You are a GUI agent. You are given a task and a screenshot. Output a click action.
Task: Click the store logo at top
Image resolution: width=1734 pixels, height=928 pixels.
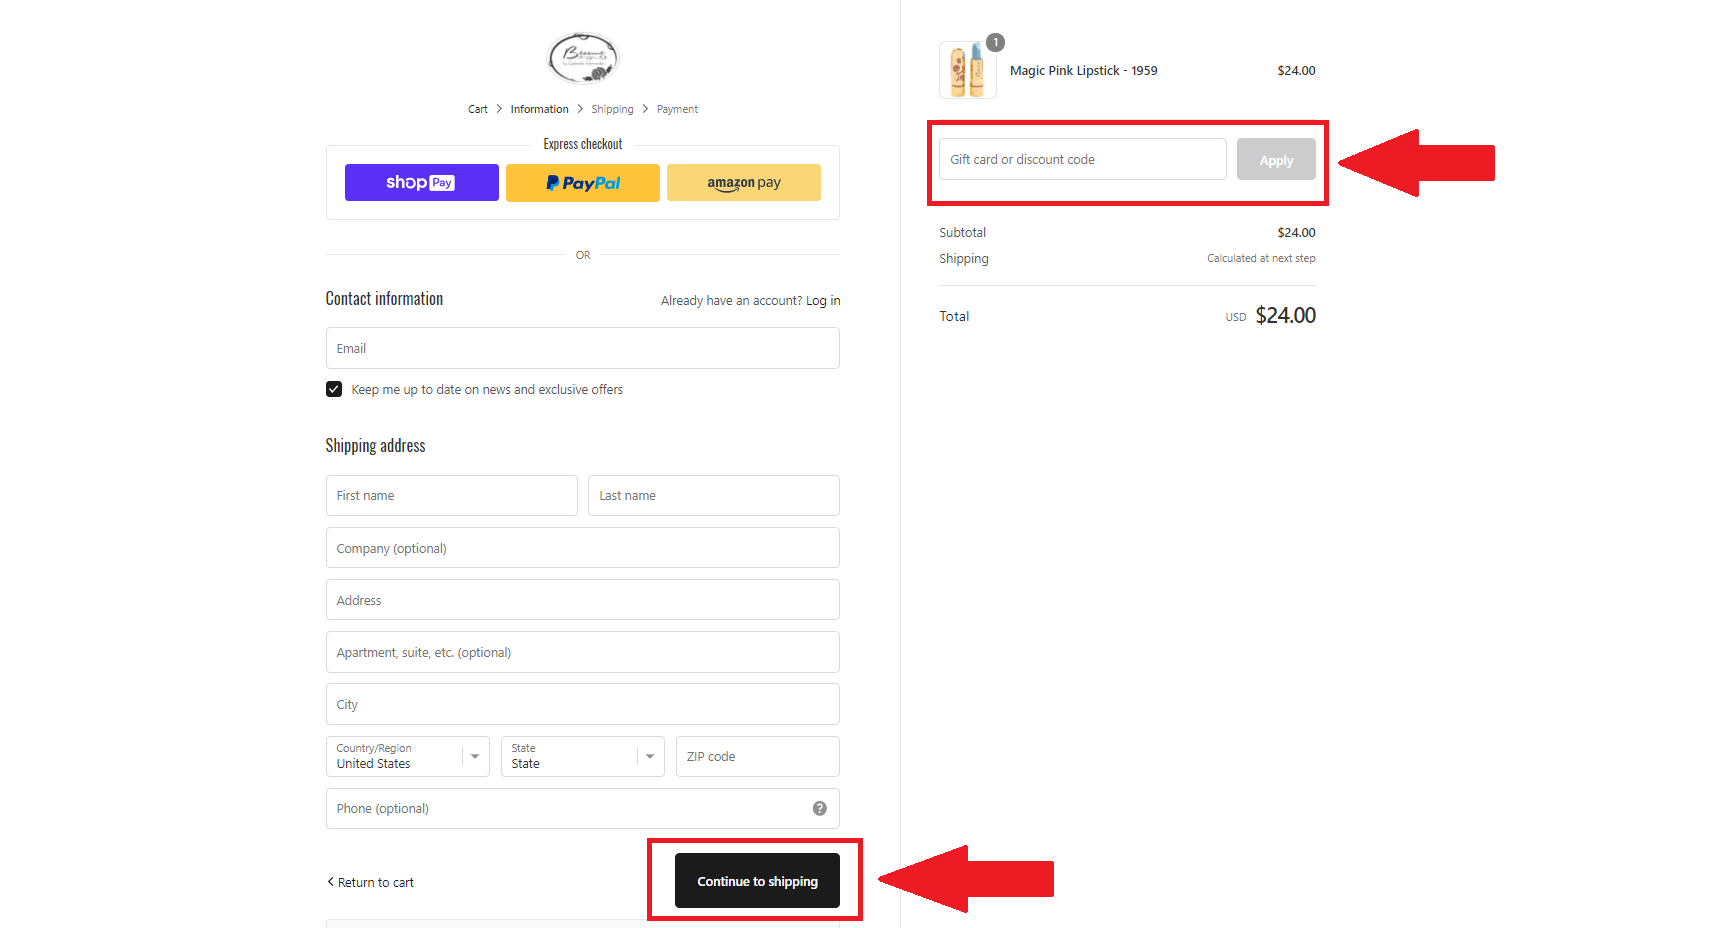point(583,58)
